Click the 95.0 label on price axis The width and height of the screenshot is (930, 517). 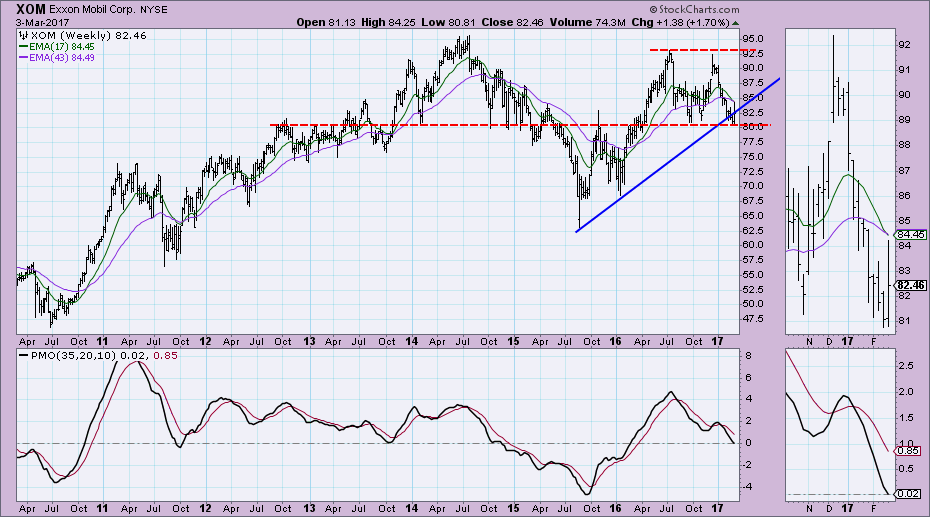coord(756,39)
